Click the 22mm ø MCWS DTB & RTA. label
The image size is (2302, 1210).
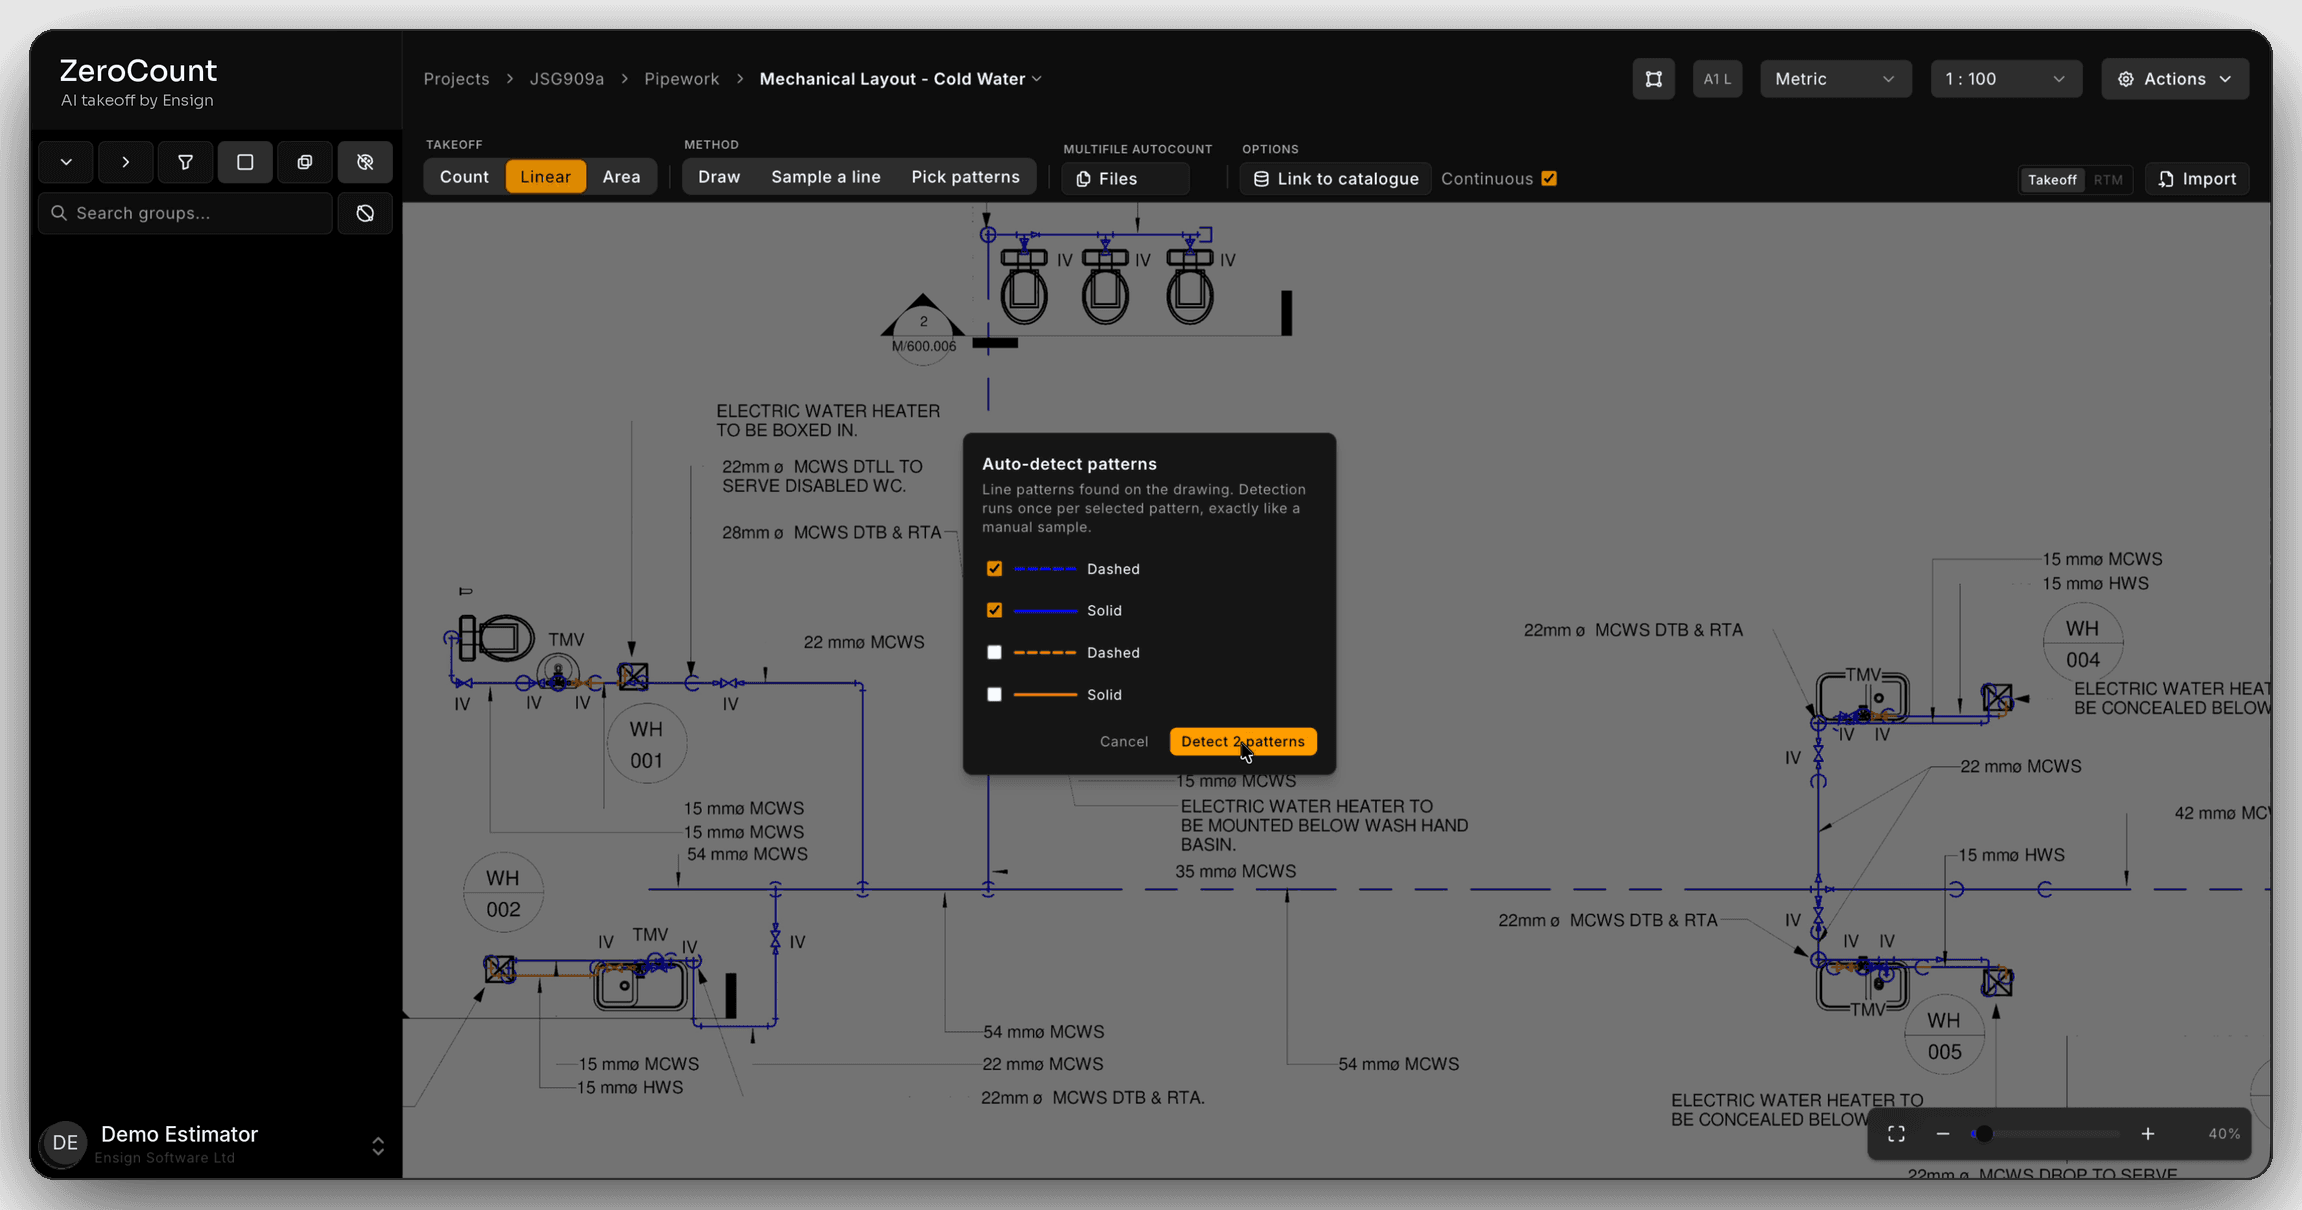pos(1092,1097)
